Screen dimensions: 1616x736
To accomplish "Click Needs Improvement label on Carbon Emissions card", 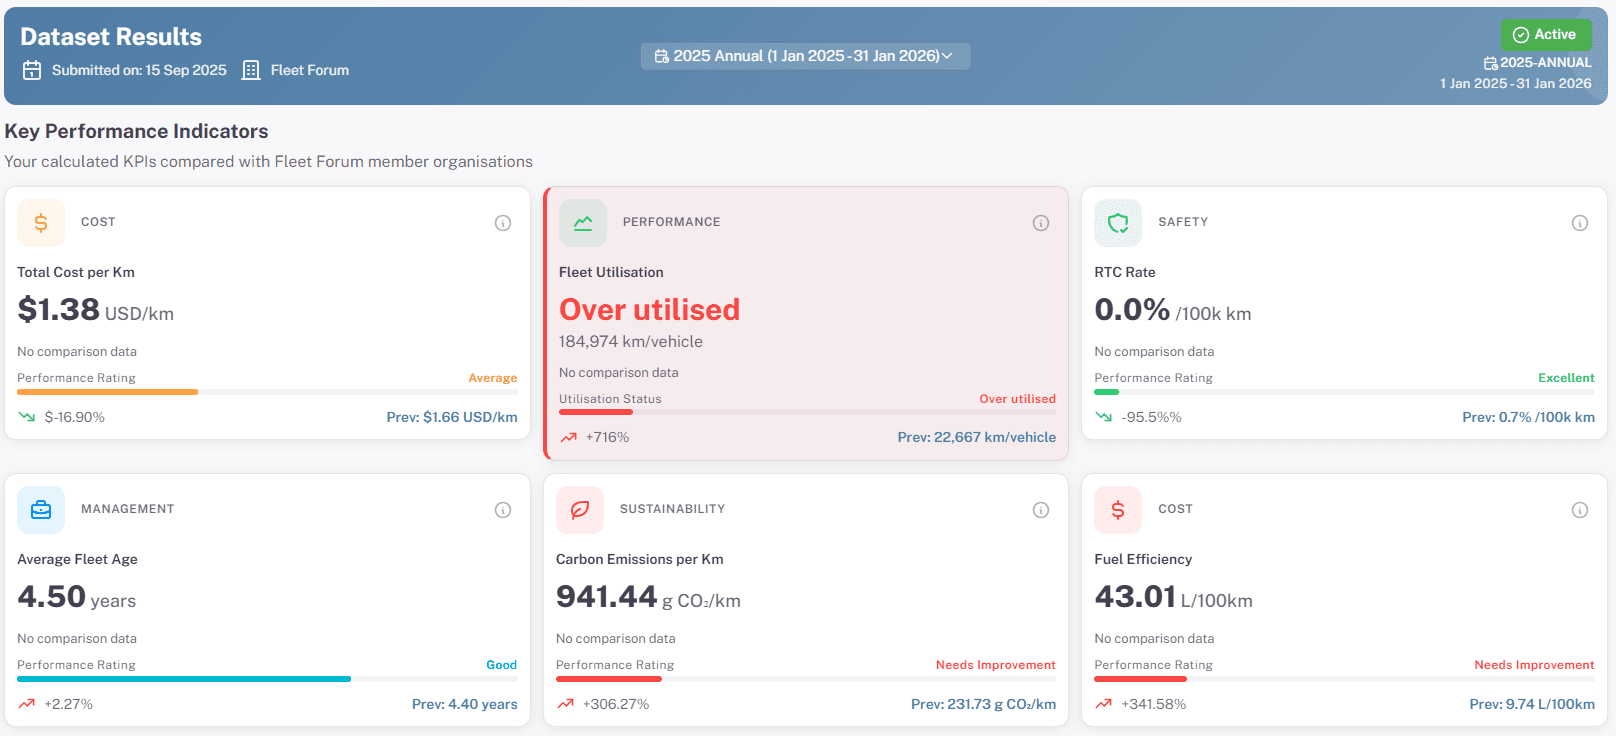I will [995, 665].
